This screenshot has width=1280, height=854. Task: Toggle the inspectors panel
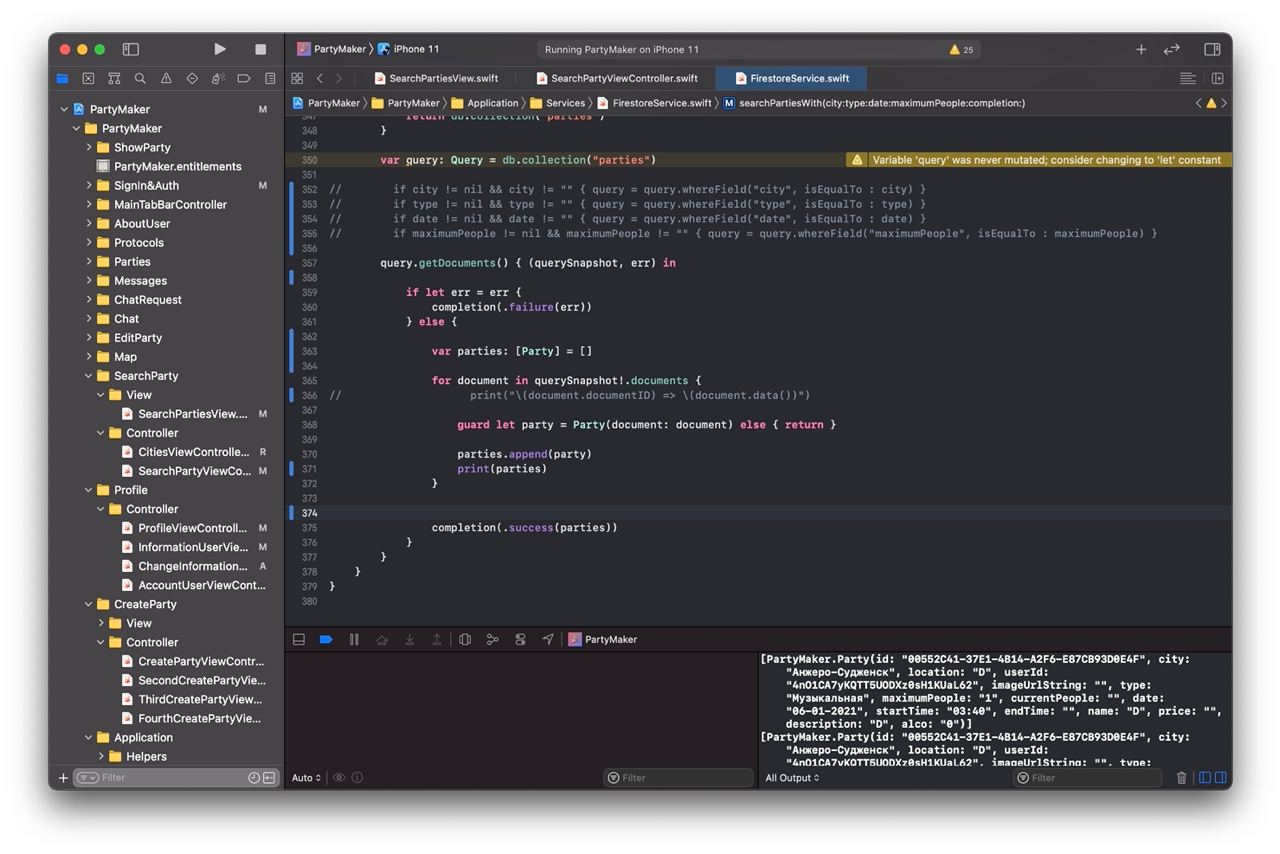(1212, 49)
